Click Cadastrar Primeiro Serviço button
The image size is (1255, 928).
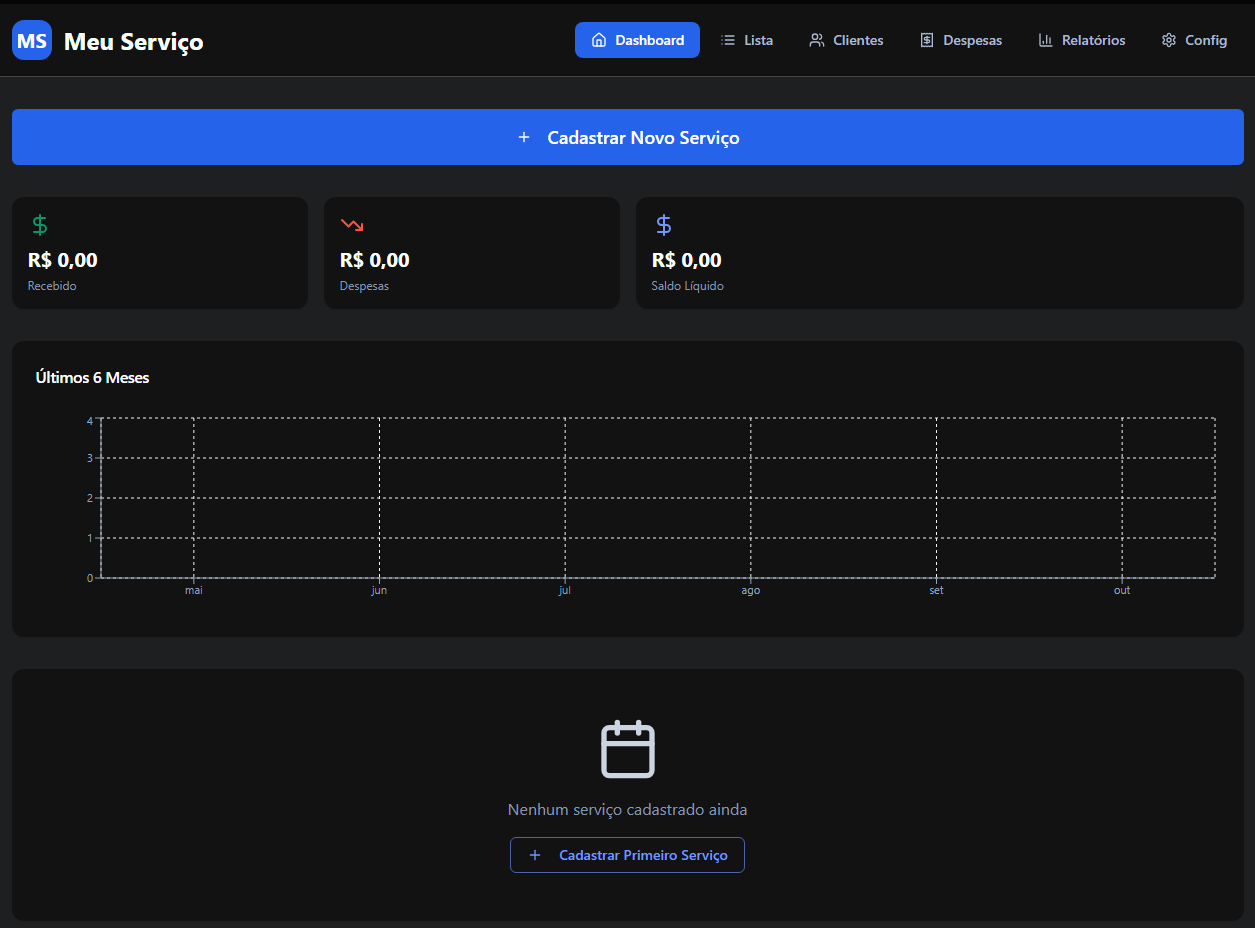[627, 855]
